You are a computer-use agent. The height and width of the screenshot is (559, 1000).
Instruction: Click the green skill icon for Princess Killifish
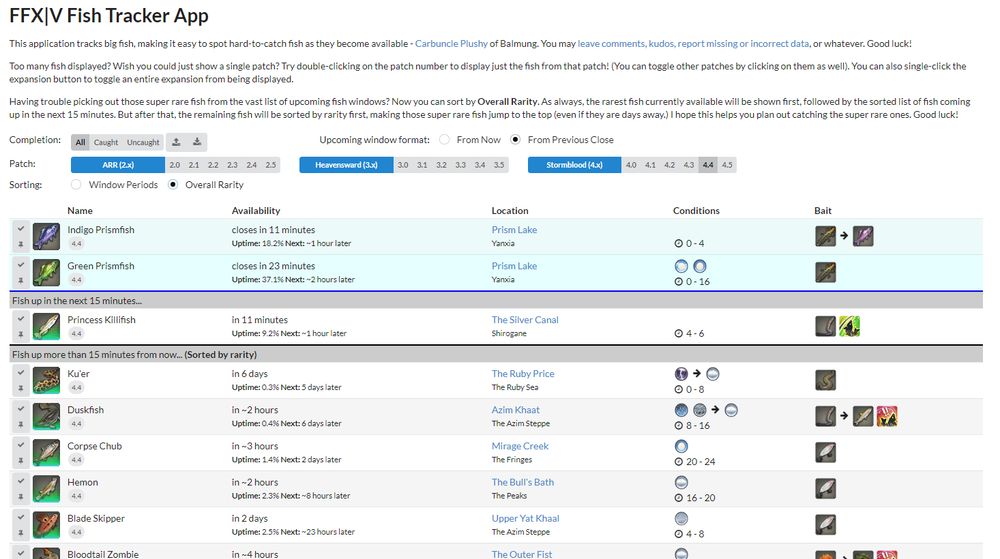(x=849, y=326)
